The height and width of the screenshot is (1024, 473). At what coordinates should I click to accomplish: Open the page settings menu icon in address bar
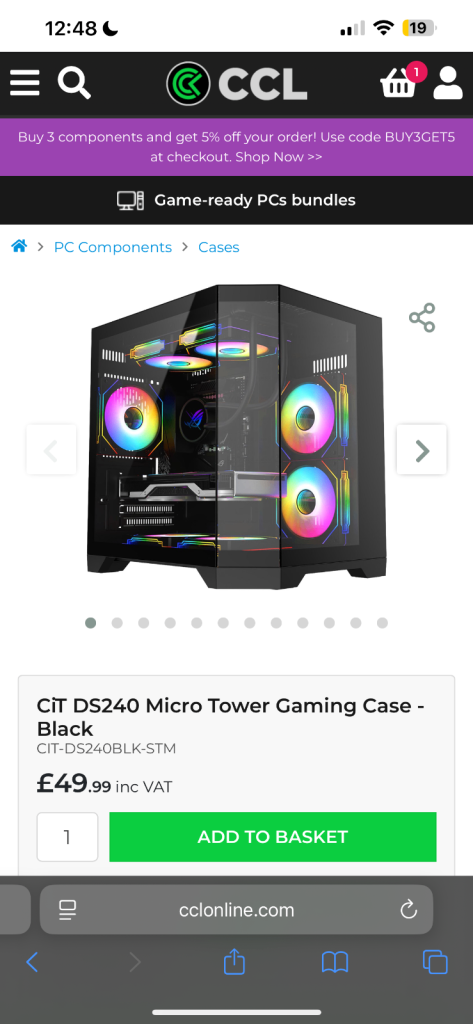(x=67, y=910)
